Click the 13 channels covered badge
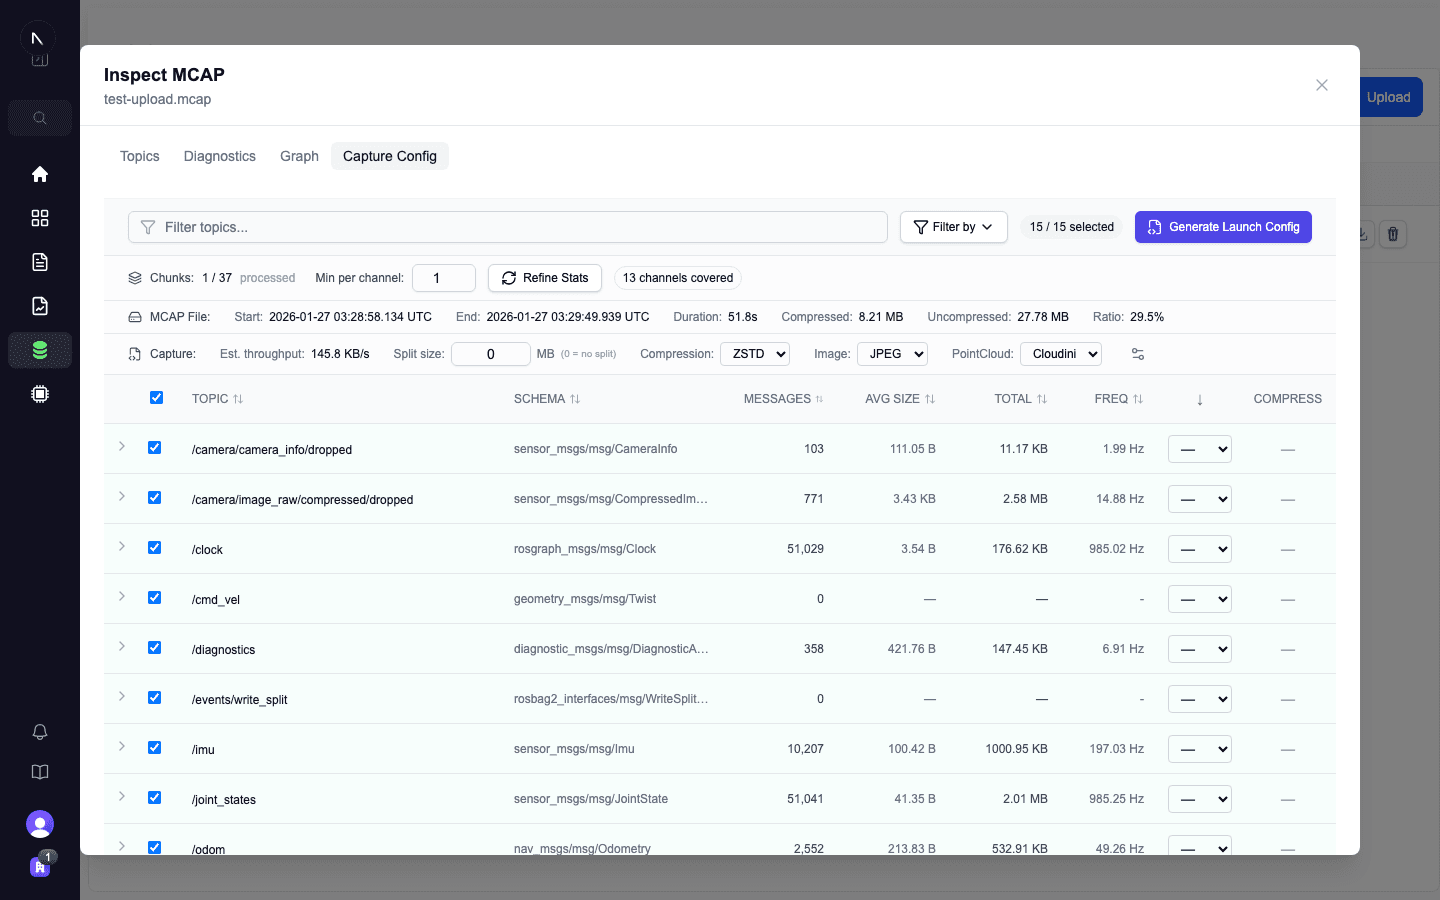1440x900 pixels. point(678,278)
